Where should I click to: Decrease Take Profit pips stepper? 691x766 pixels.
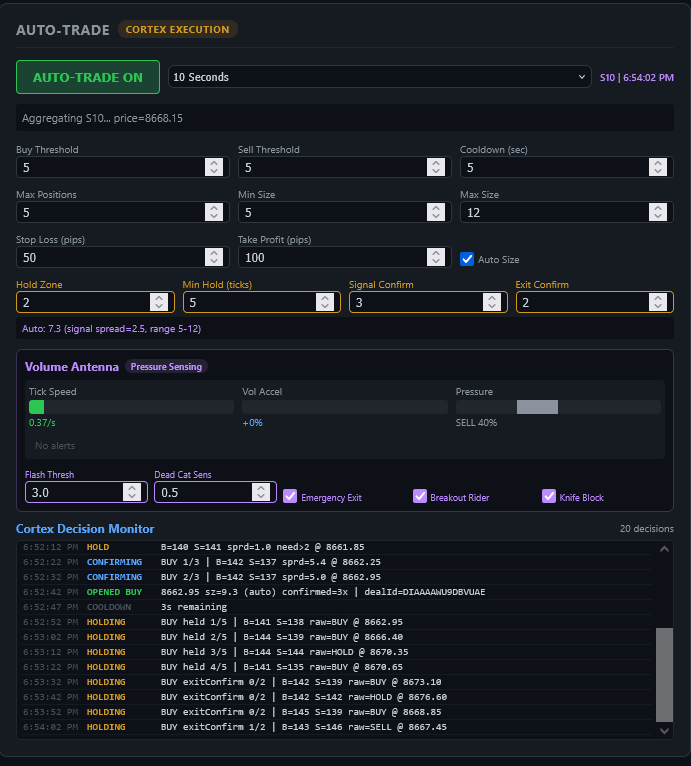(x=436, y=261)
